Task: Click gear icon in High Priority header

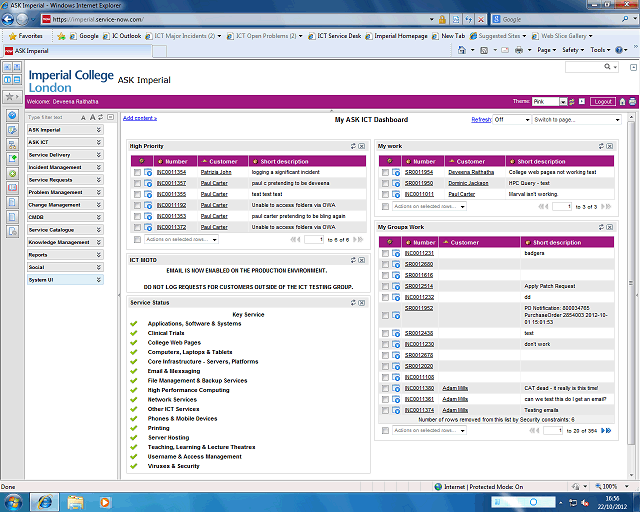Action: [x=143, y=160]
